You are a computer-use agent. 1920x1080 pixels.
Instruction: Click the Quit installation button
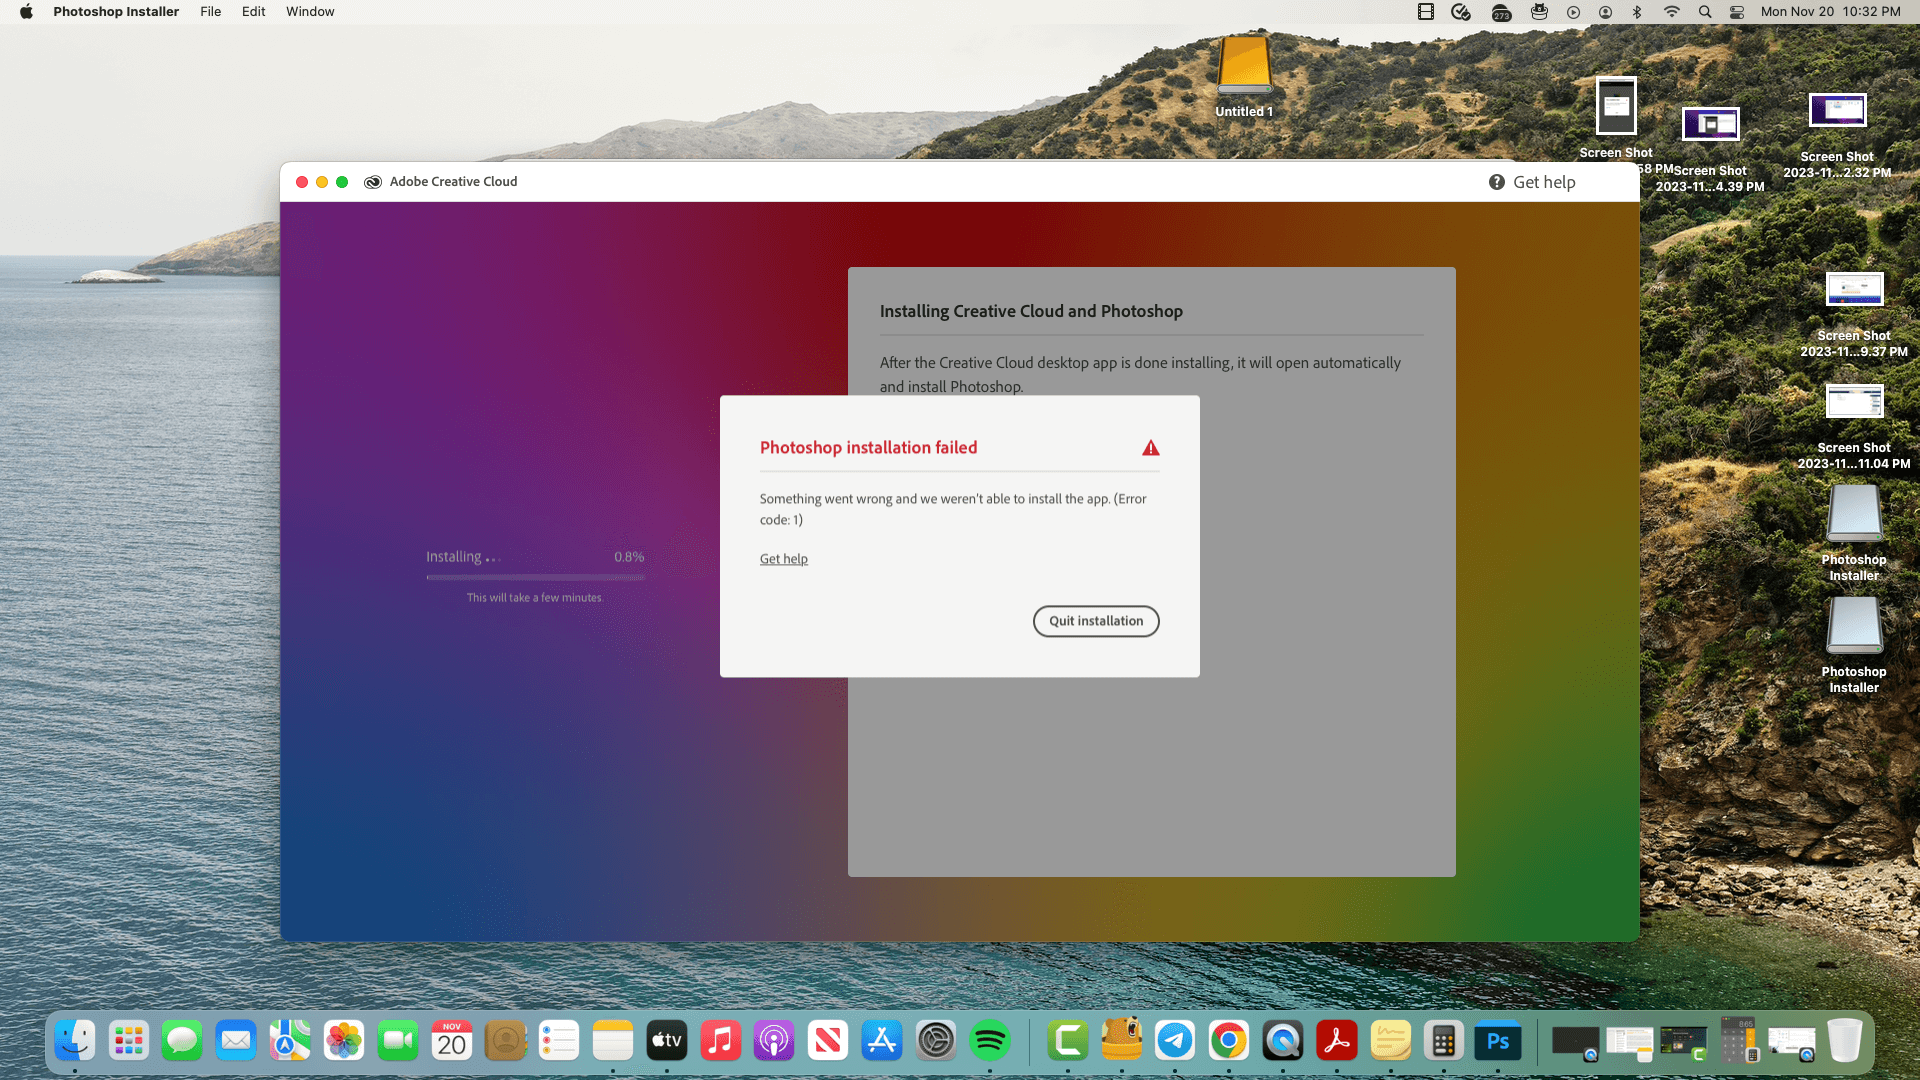(x=1096, y=621)
